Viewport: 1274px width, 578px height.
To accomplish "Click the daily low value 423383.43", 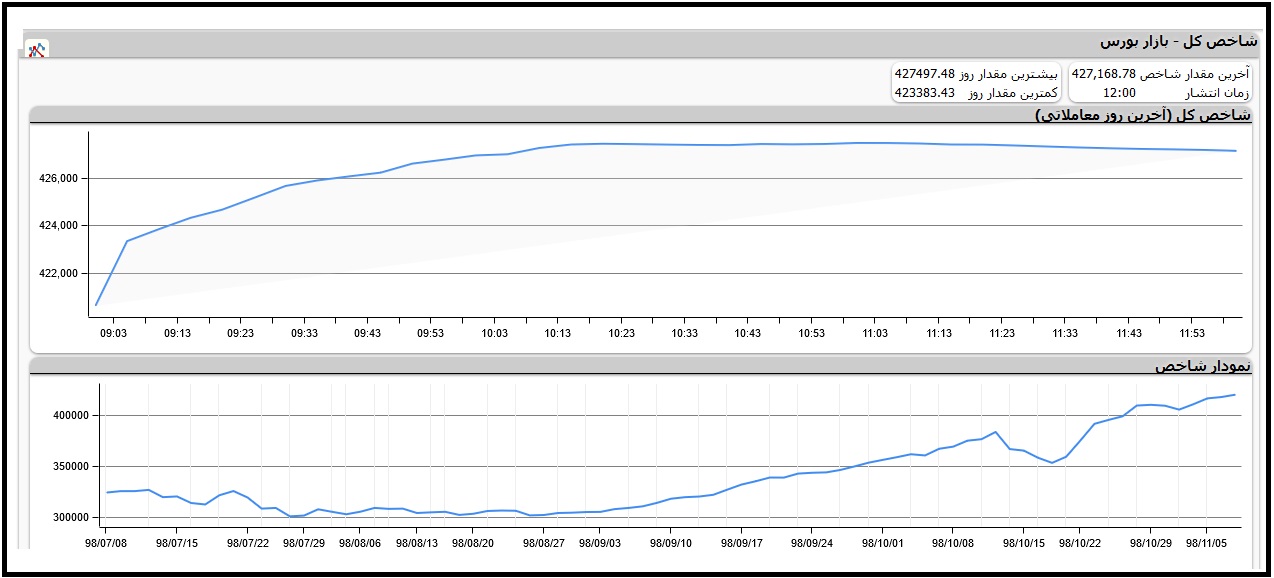I will click(924, 93).
